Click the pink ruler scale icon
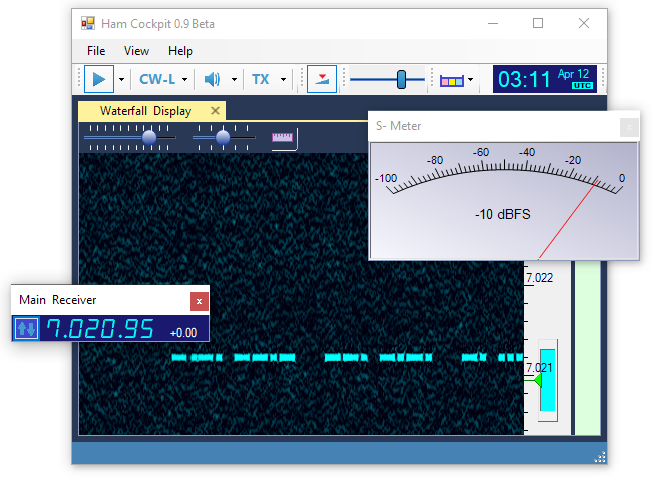 point(282,137)
